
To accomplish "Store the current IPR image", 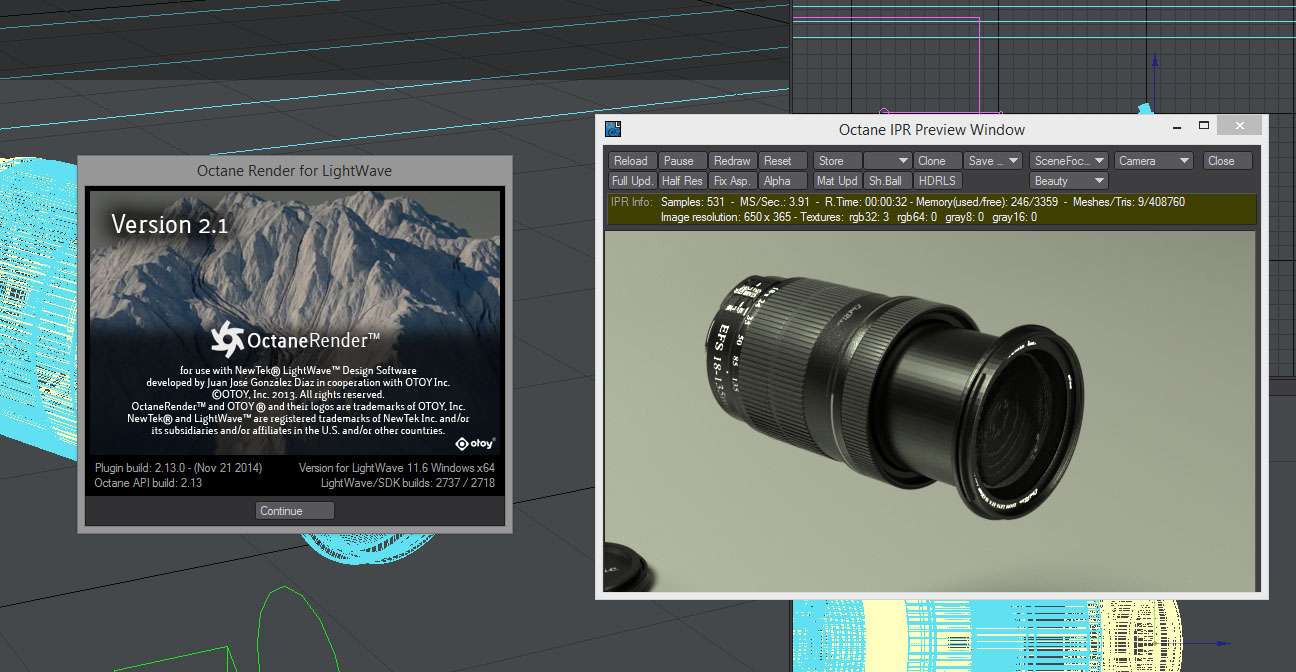I will (x=837, y=161).
